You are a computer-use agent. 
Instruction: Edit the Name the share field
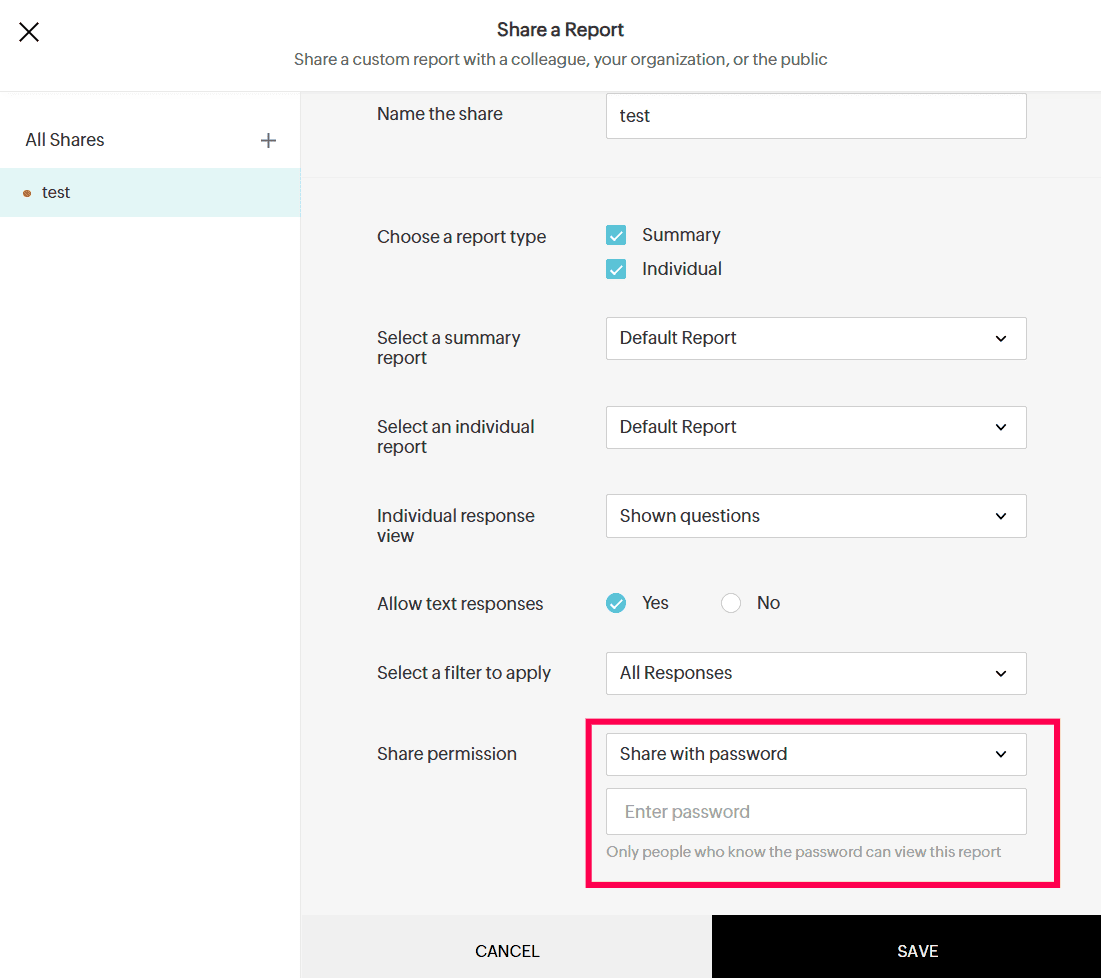pos(815,116)
